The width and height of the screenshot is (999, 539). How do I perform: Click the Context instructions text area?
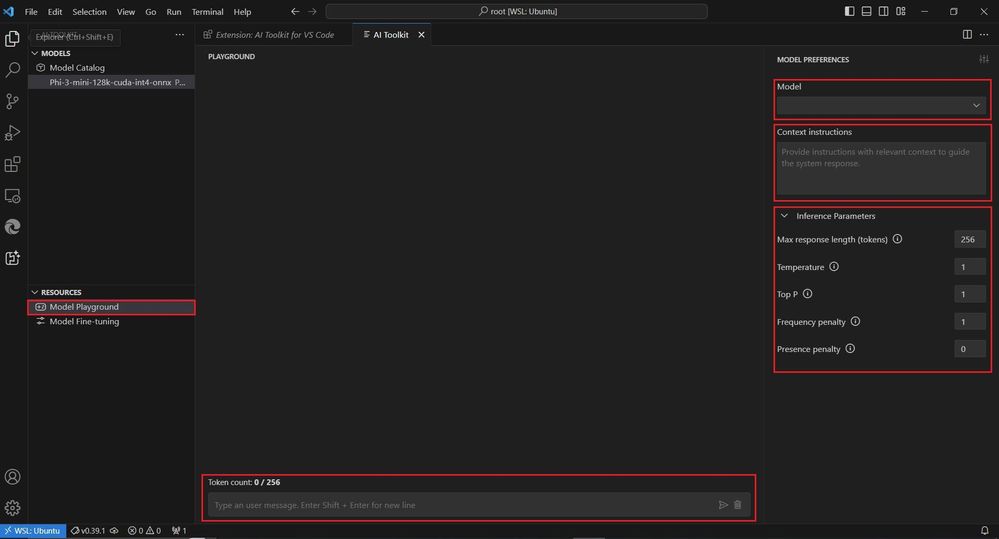point(881,168)
